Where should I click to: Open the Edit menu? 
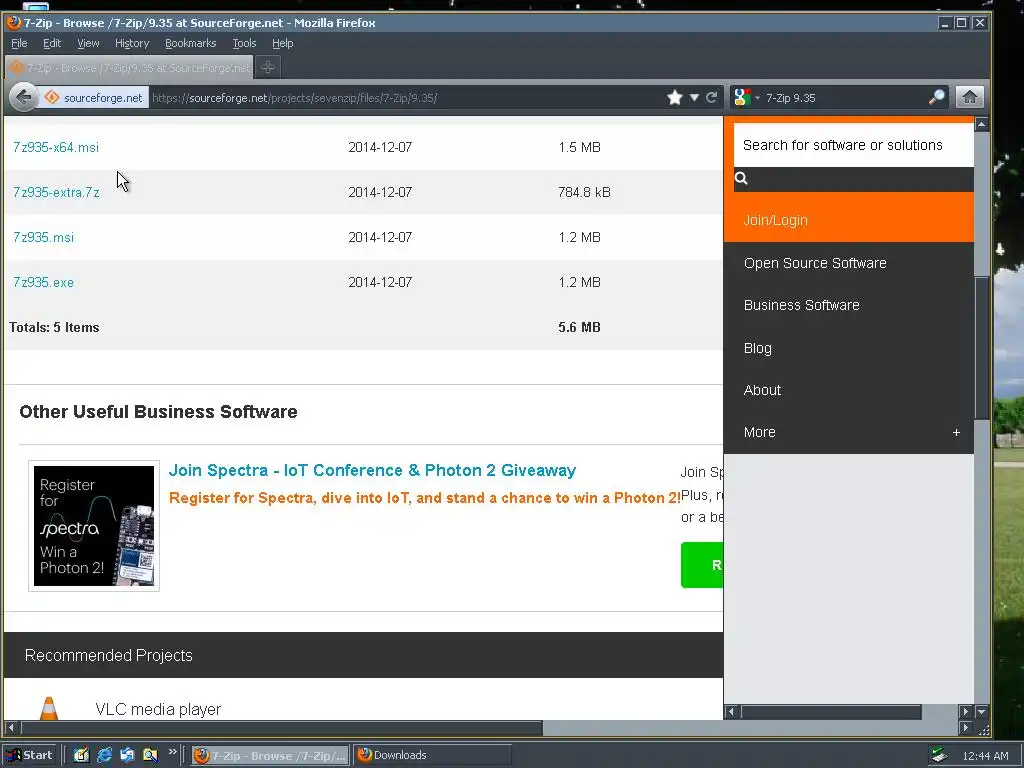pyautogui.click(x=52, y=43)
